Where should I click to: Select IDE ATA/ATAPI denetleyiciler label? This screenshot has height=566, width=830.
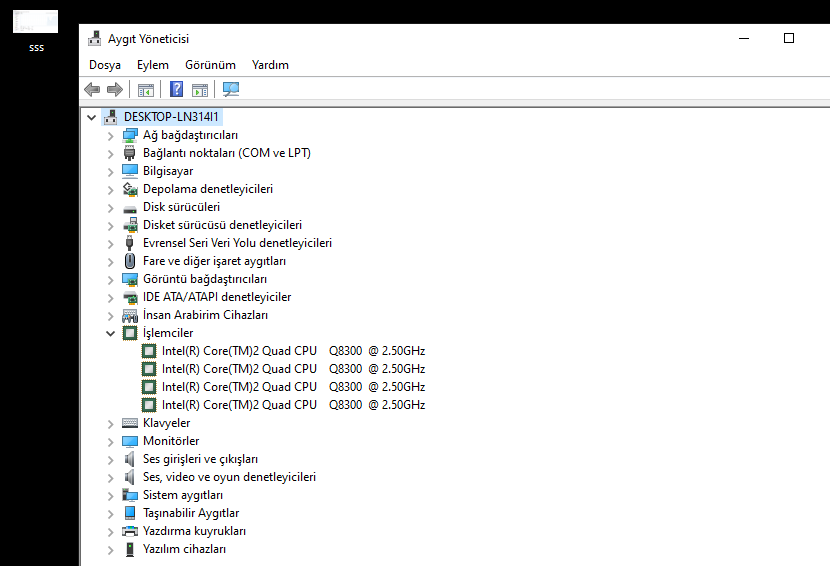(217, 297)
